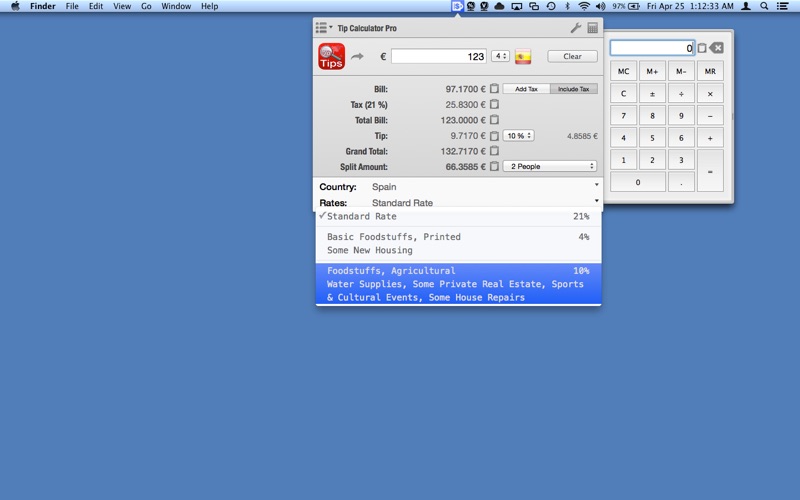Image resolution: width=800 pixels, height=500 pixels.
Task: Click the plus-minus ± calculator key
Action: point(652,94)
